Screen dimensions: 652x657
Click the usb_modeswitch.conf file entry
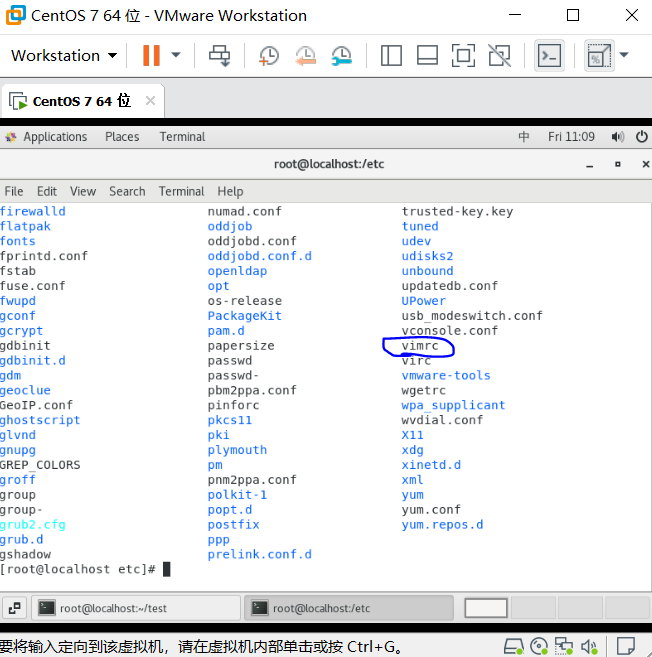472,316
